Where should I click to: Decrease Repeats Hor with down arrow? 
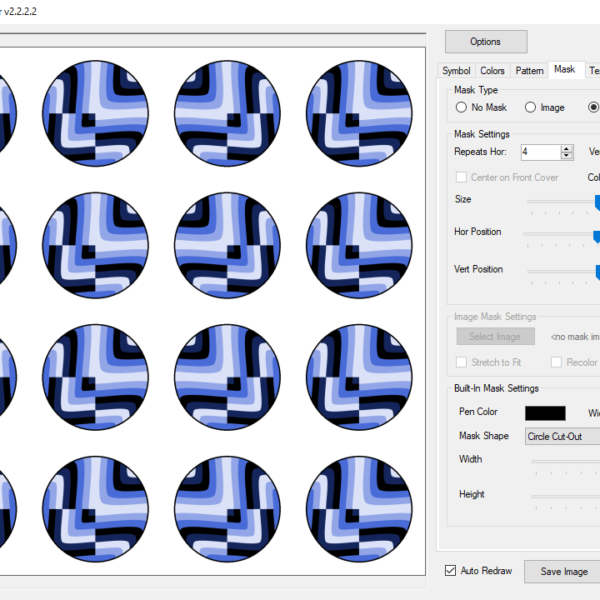click(x=566, y=155)
